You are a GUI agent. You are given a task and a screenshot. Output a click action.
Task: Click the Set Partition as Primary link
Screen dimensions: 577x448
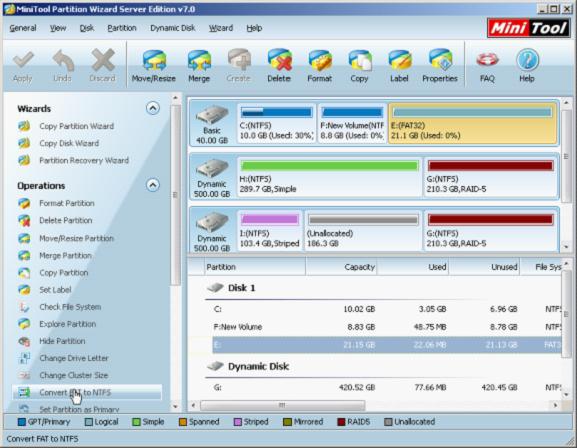(x=79, y=409)
